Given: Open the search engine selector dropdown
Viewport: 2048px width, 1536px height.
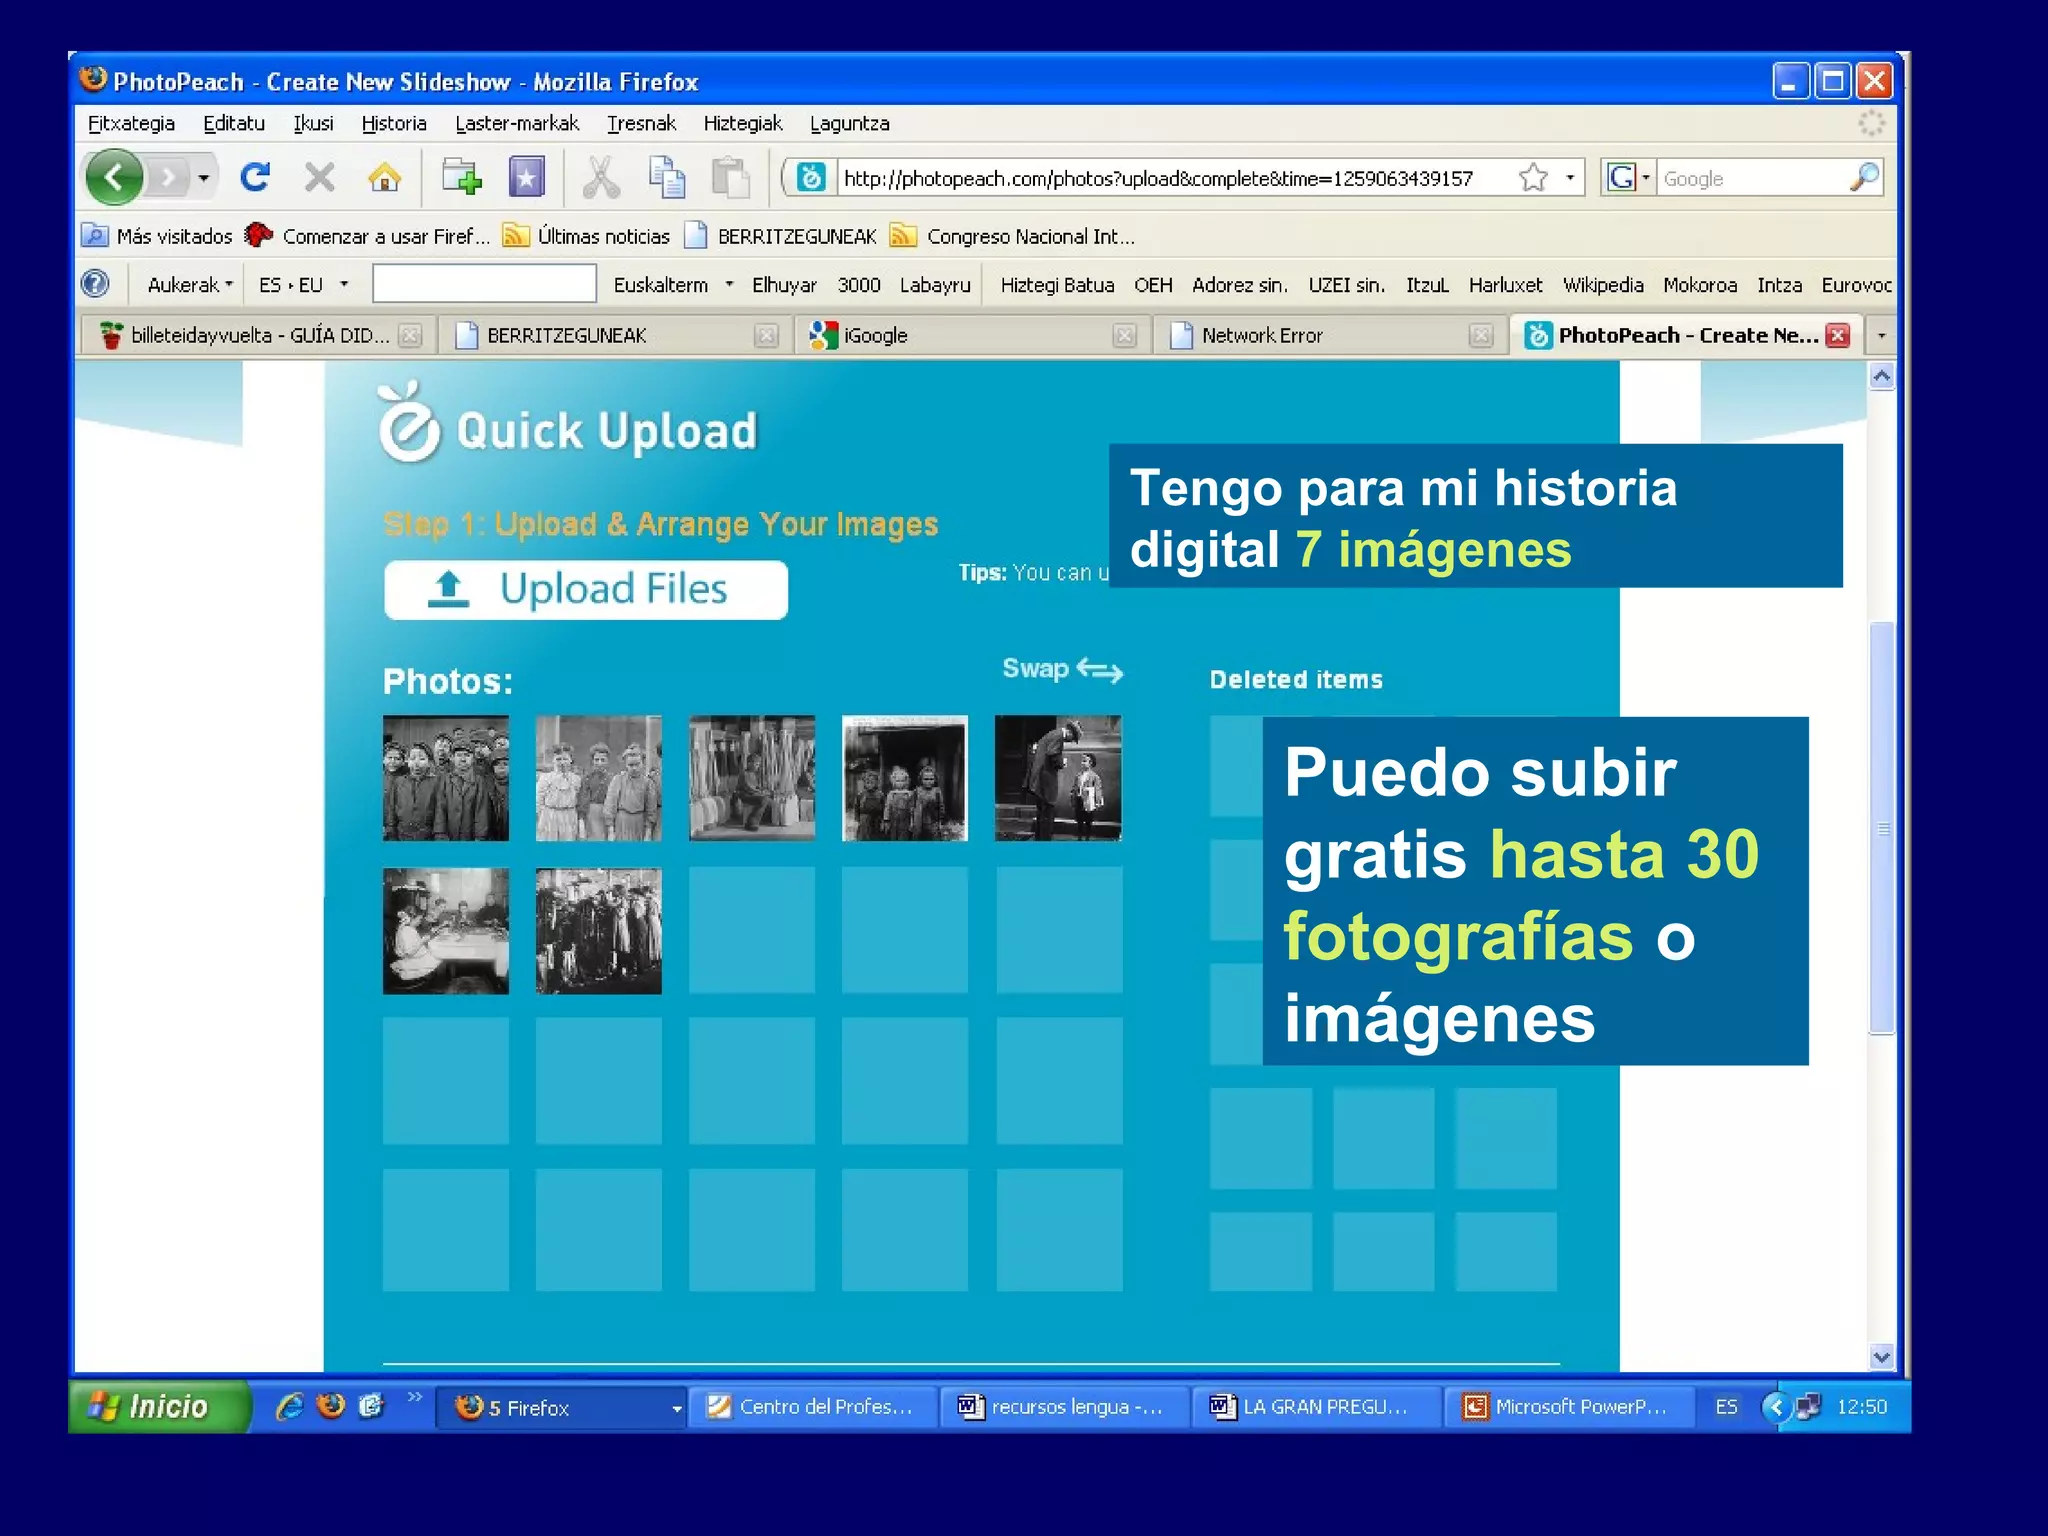Looking at the screenshot, I should (1645, 178).
